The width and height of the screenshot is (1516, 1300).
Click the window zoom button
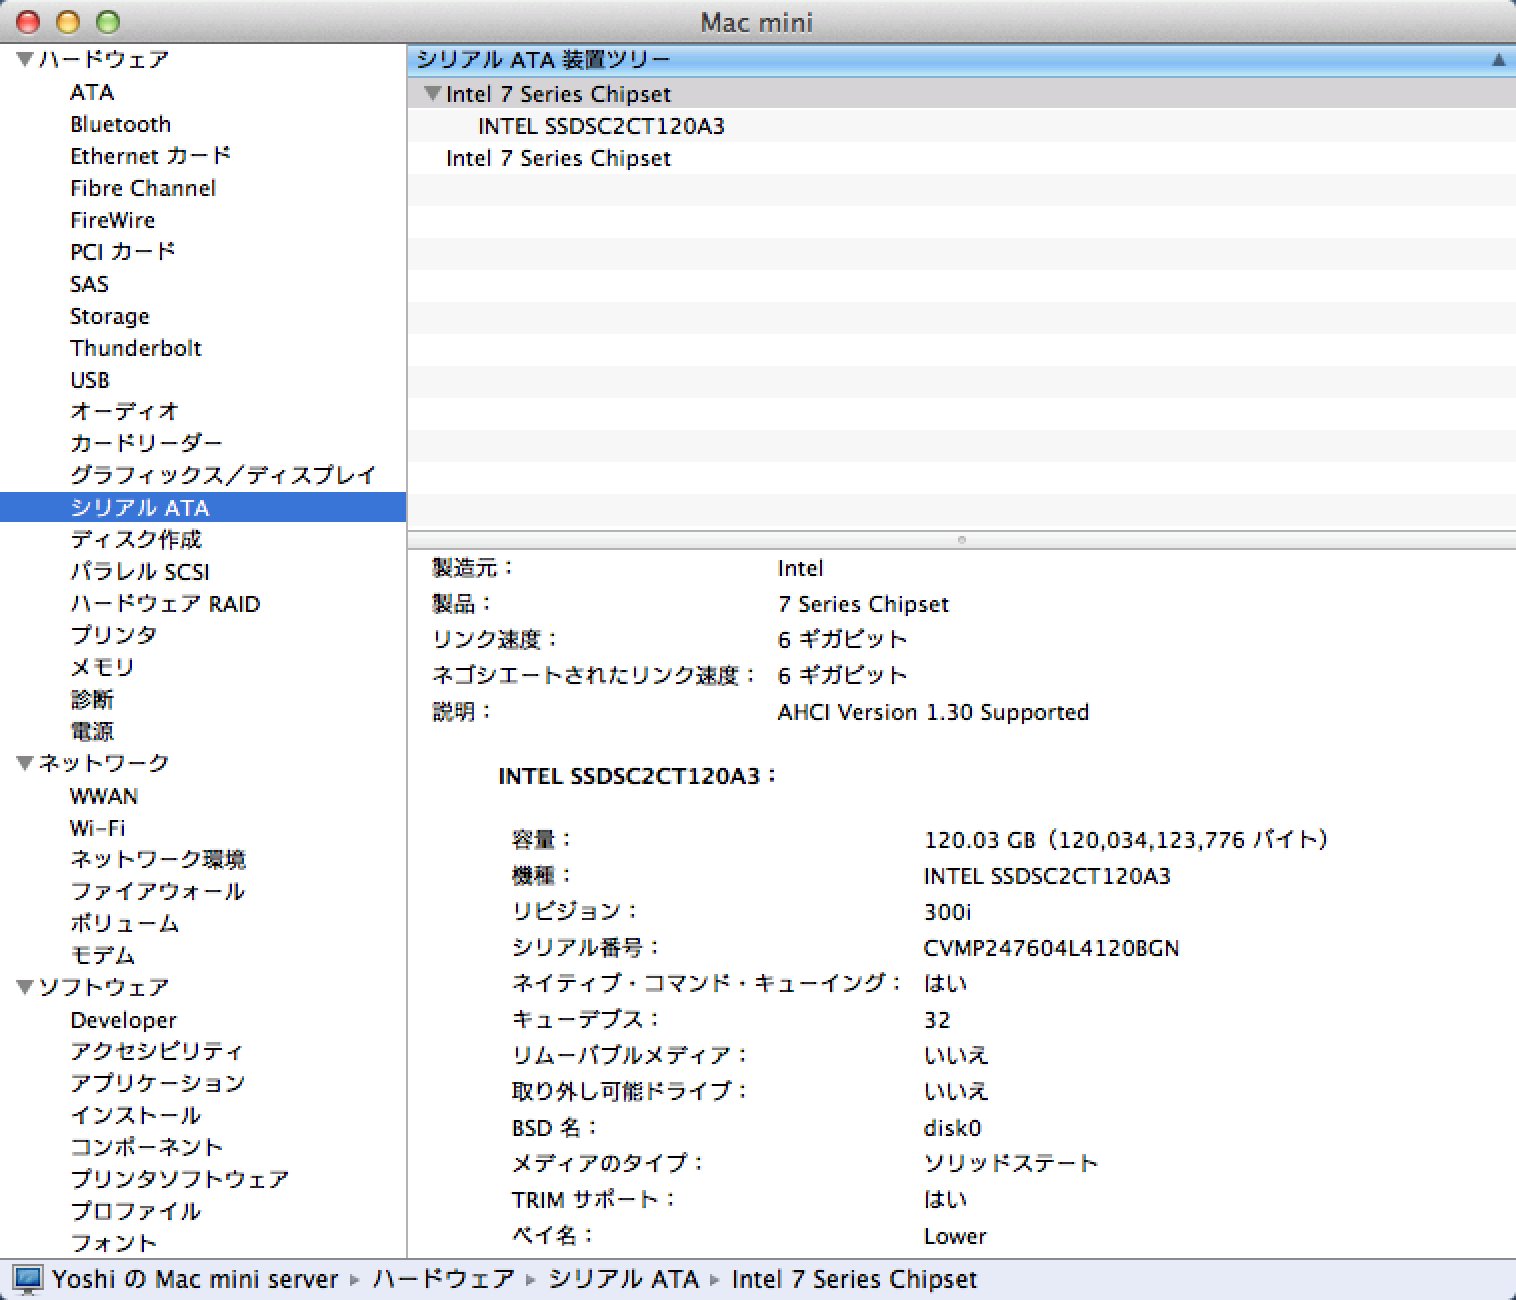pos(108,22)
